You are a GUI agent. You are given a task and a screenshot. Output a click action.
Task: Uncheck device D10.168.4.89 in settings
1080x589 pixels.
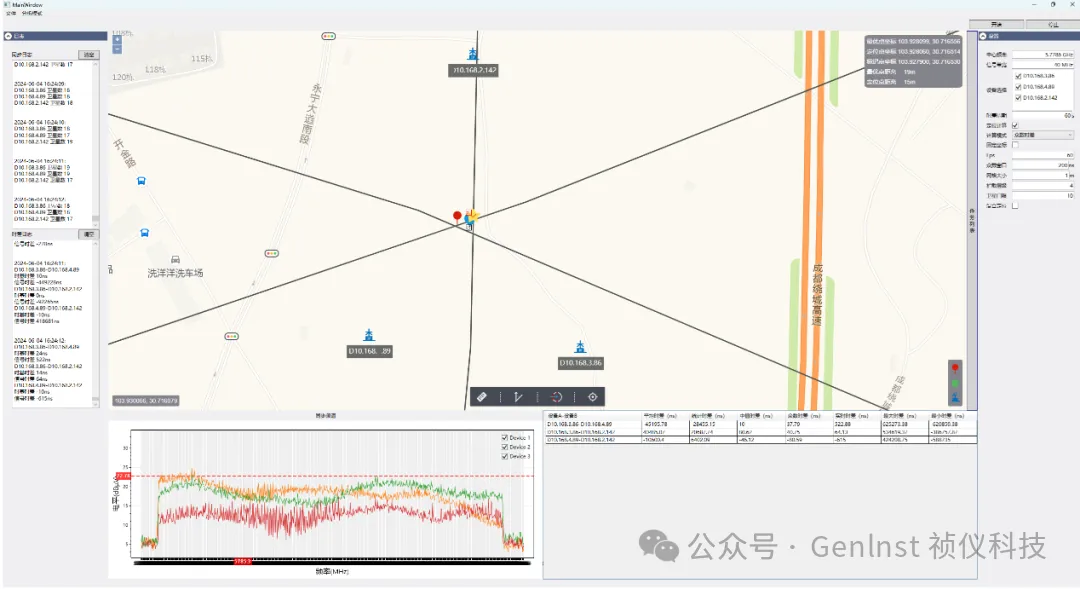(1018, 87)
